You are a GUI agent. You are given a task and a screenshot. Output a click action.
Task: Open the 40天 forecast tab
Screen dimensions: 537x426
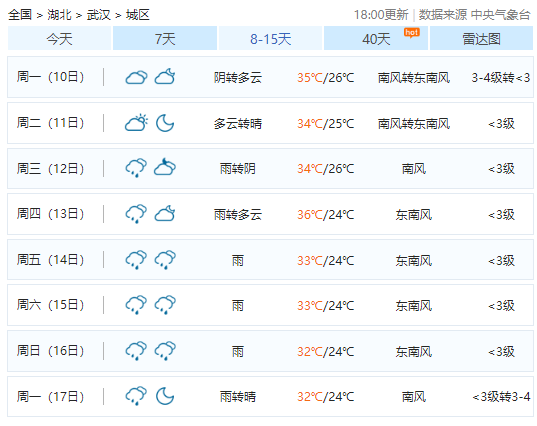click(376, 38)
